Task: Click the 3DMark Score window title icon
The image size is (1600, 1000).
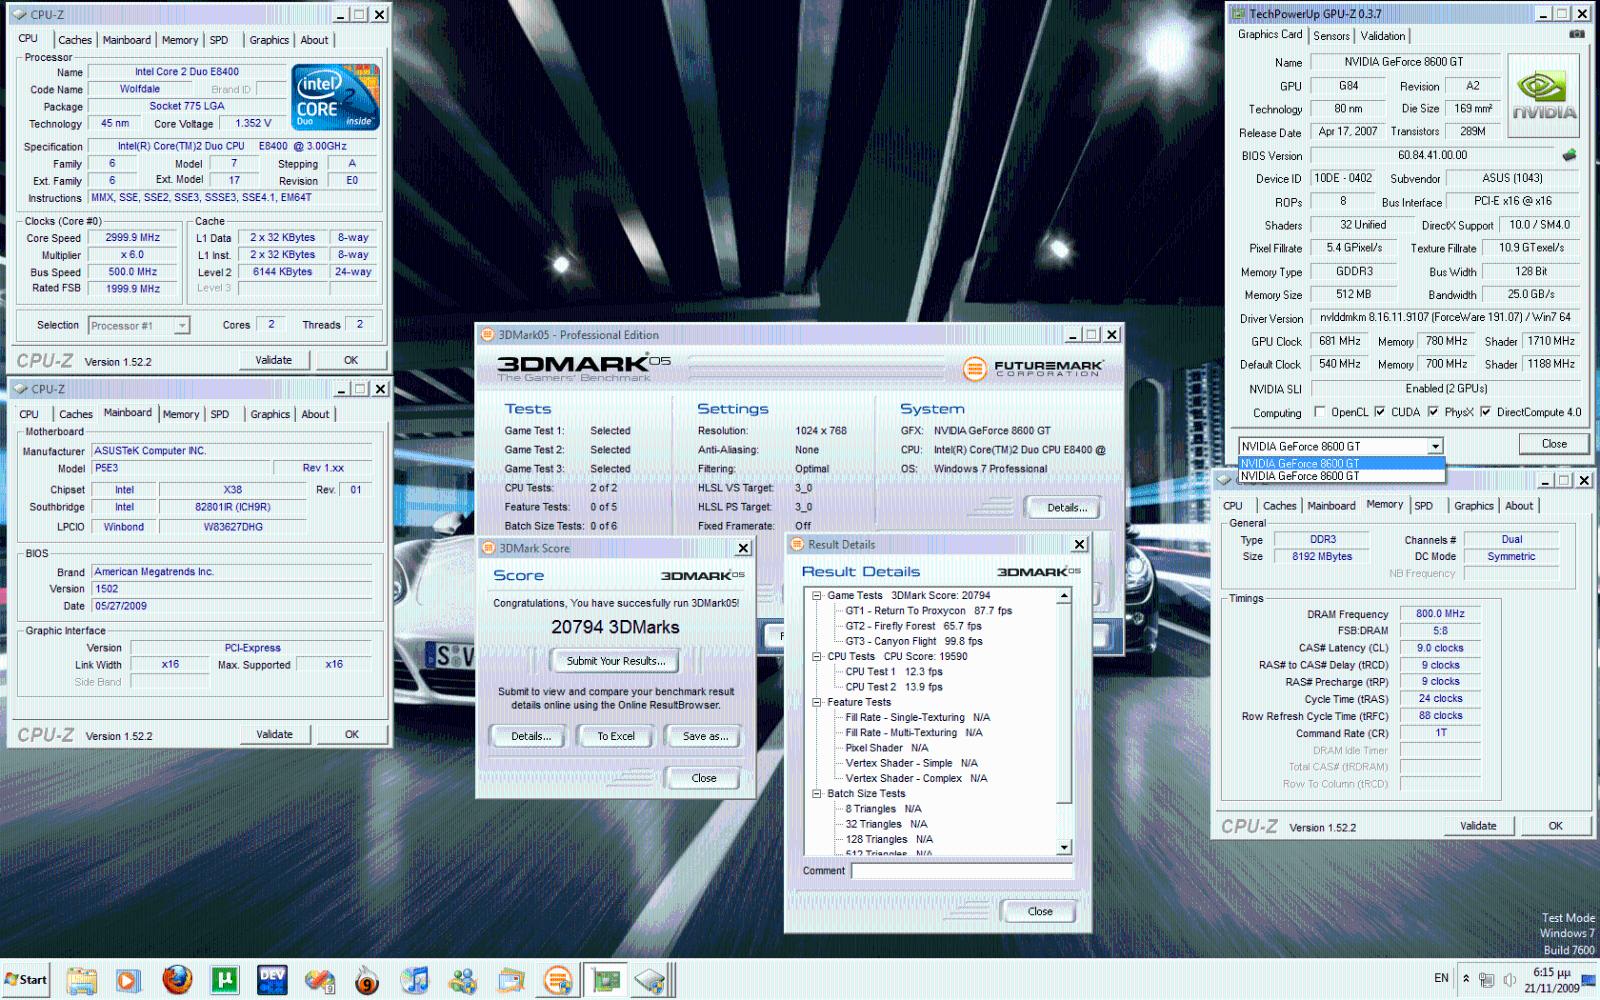Action: 488,548
